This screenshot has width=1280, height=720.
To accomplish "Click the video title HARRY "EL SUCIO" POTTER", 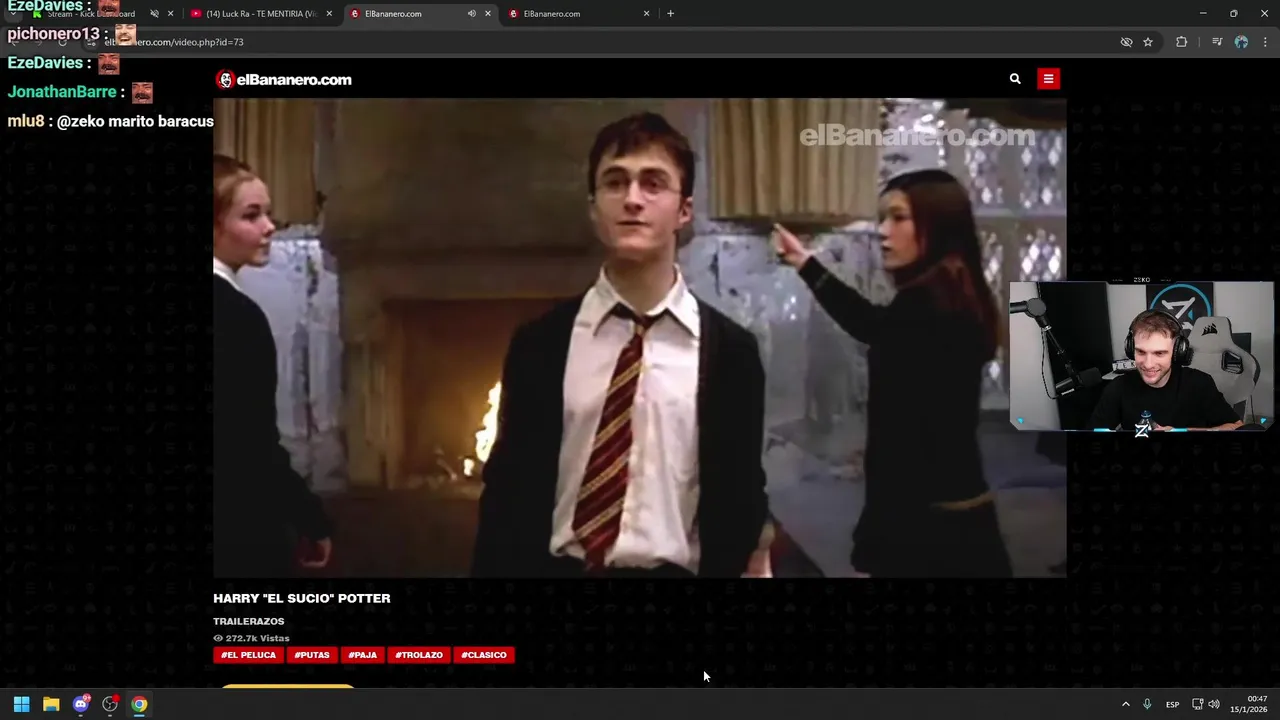I will coord(302,598).
